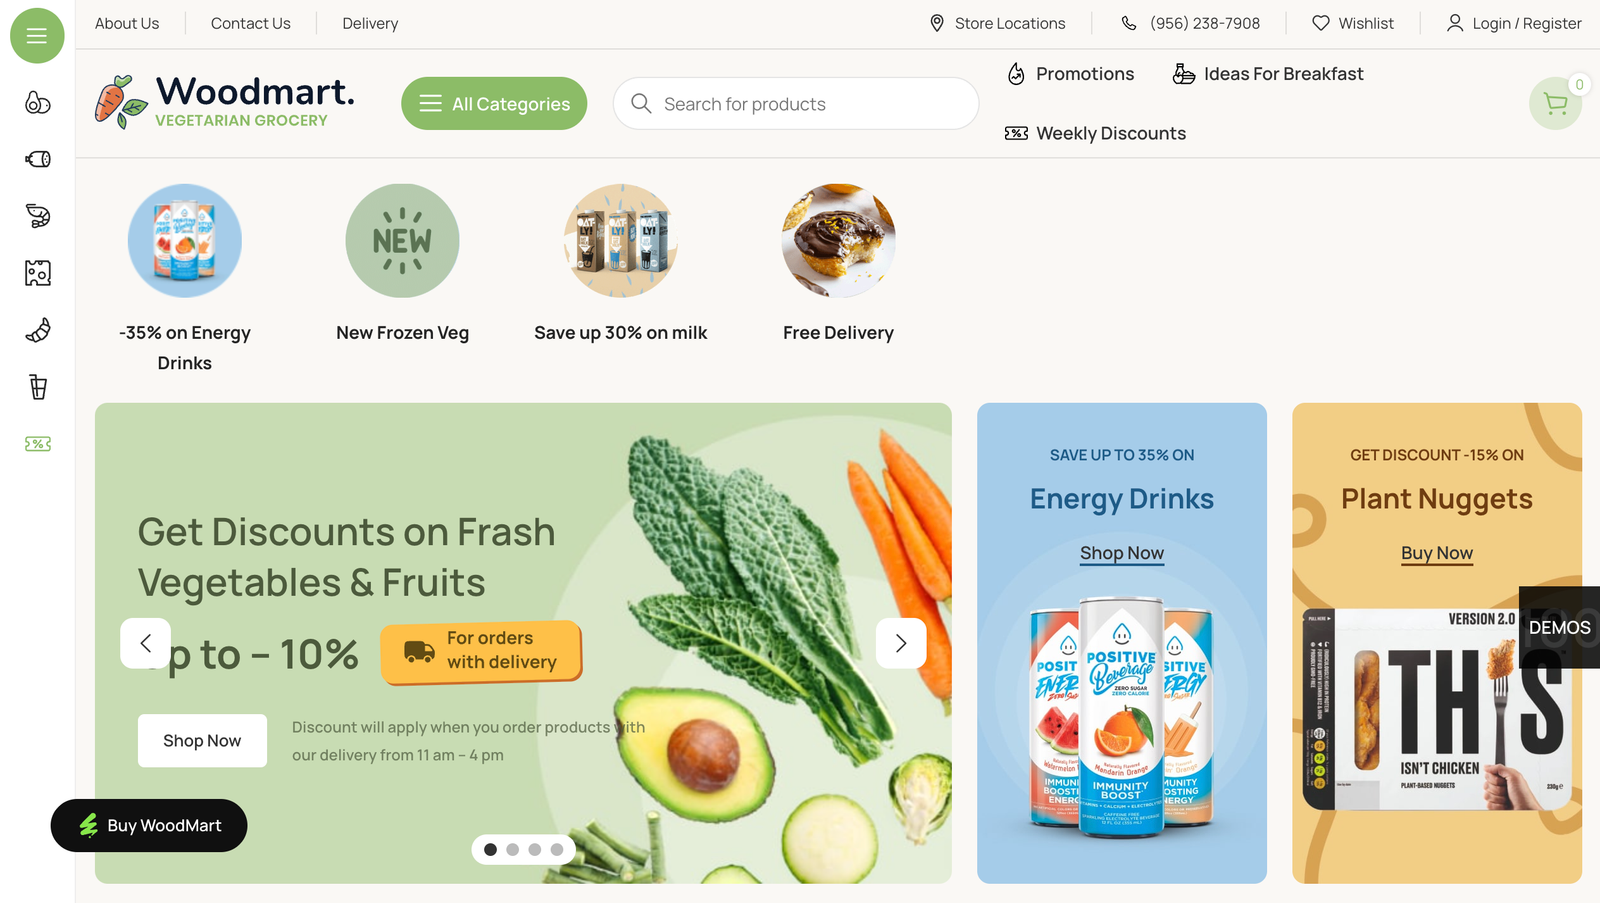Screen dimensions: 1600x903
Task: Open the shopping cart
Action: (1555, 103)
